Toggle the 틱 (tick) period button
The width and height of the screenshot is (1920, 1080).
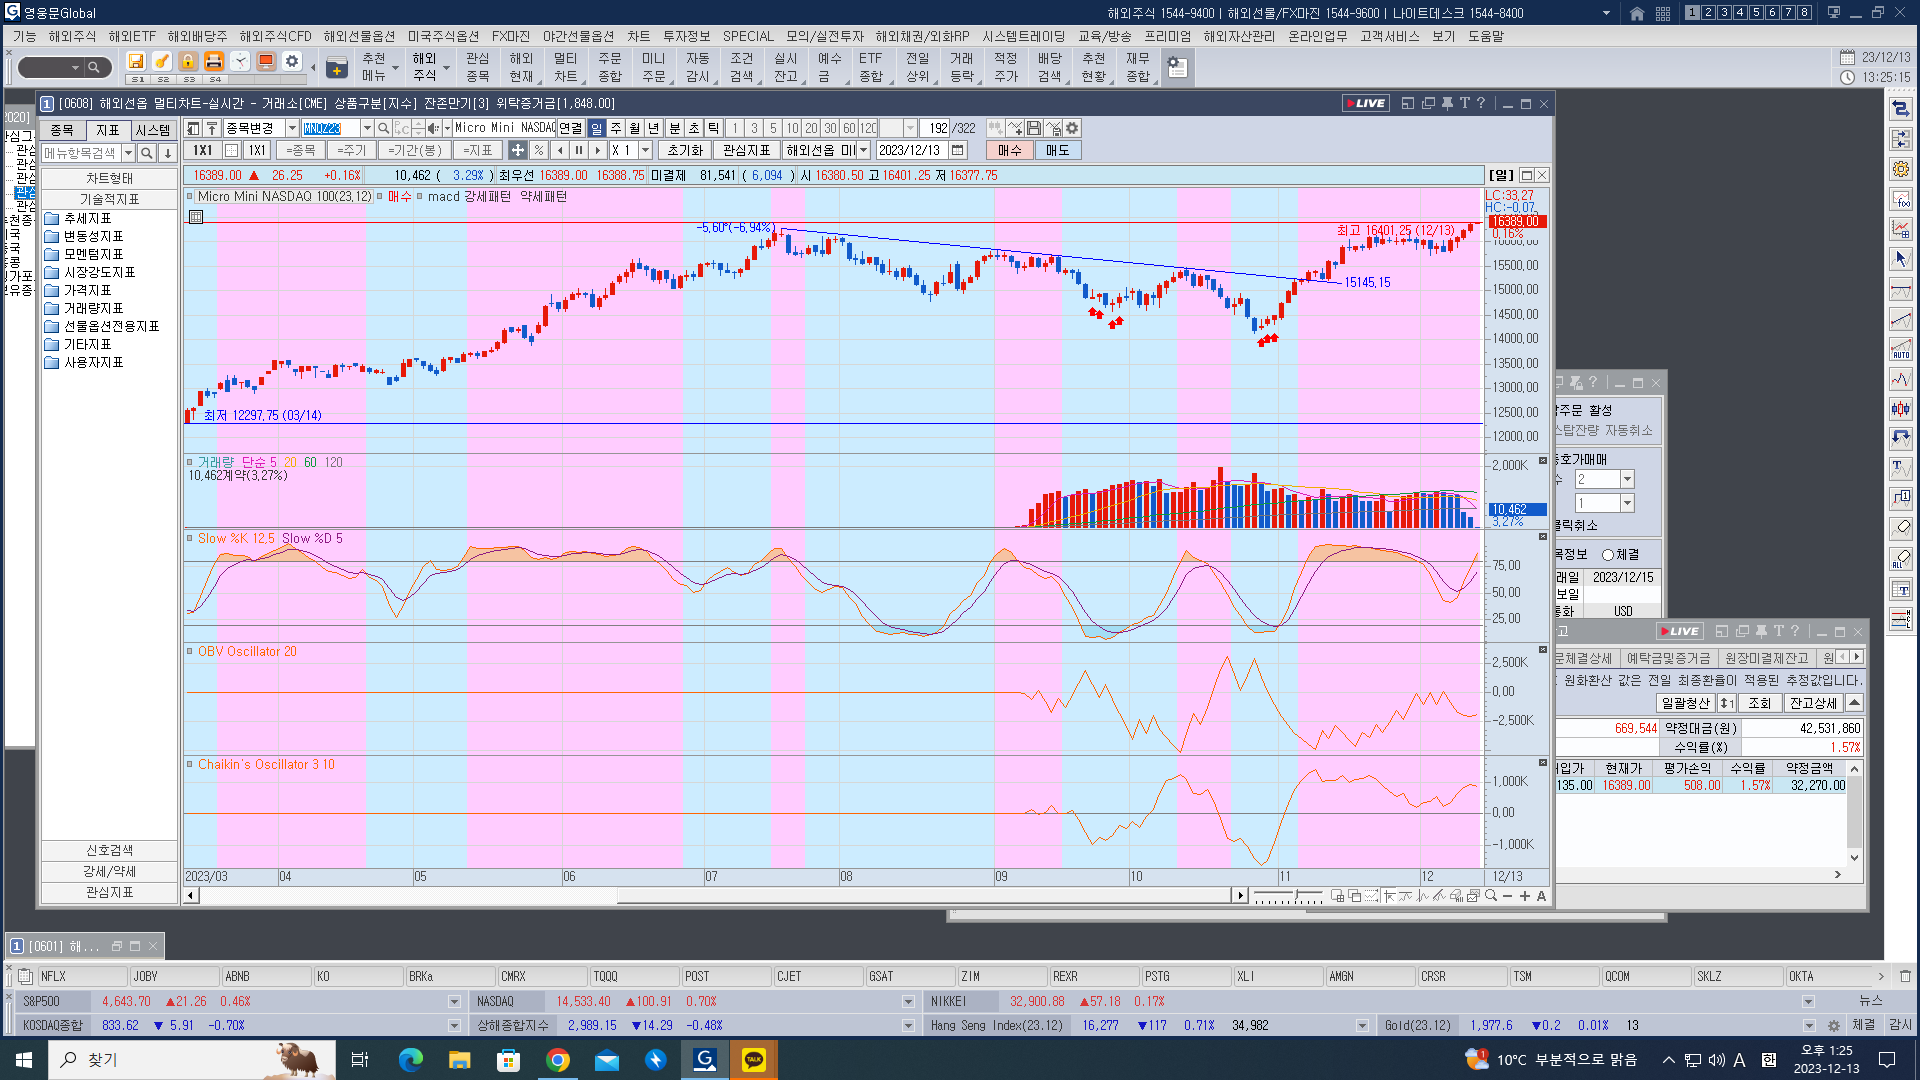(x=713, y=128)
